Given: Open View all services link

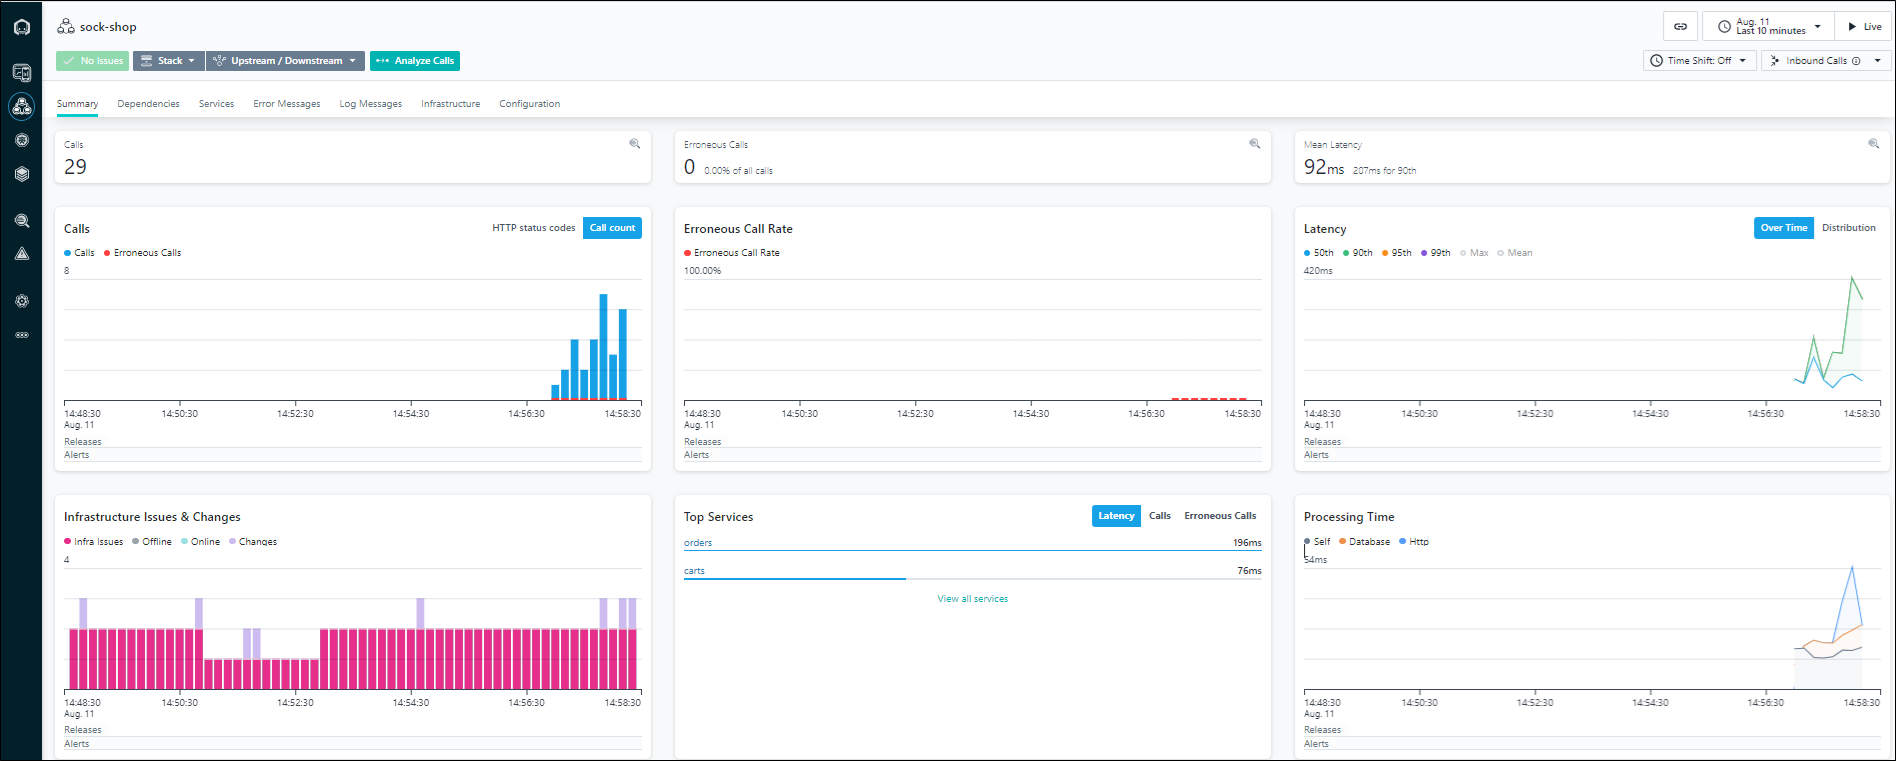Looking at the screenshot, I should (972, 599).
